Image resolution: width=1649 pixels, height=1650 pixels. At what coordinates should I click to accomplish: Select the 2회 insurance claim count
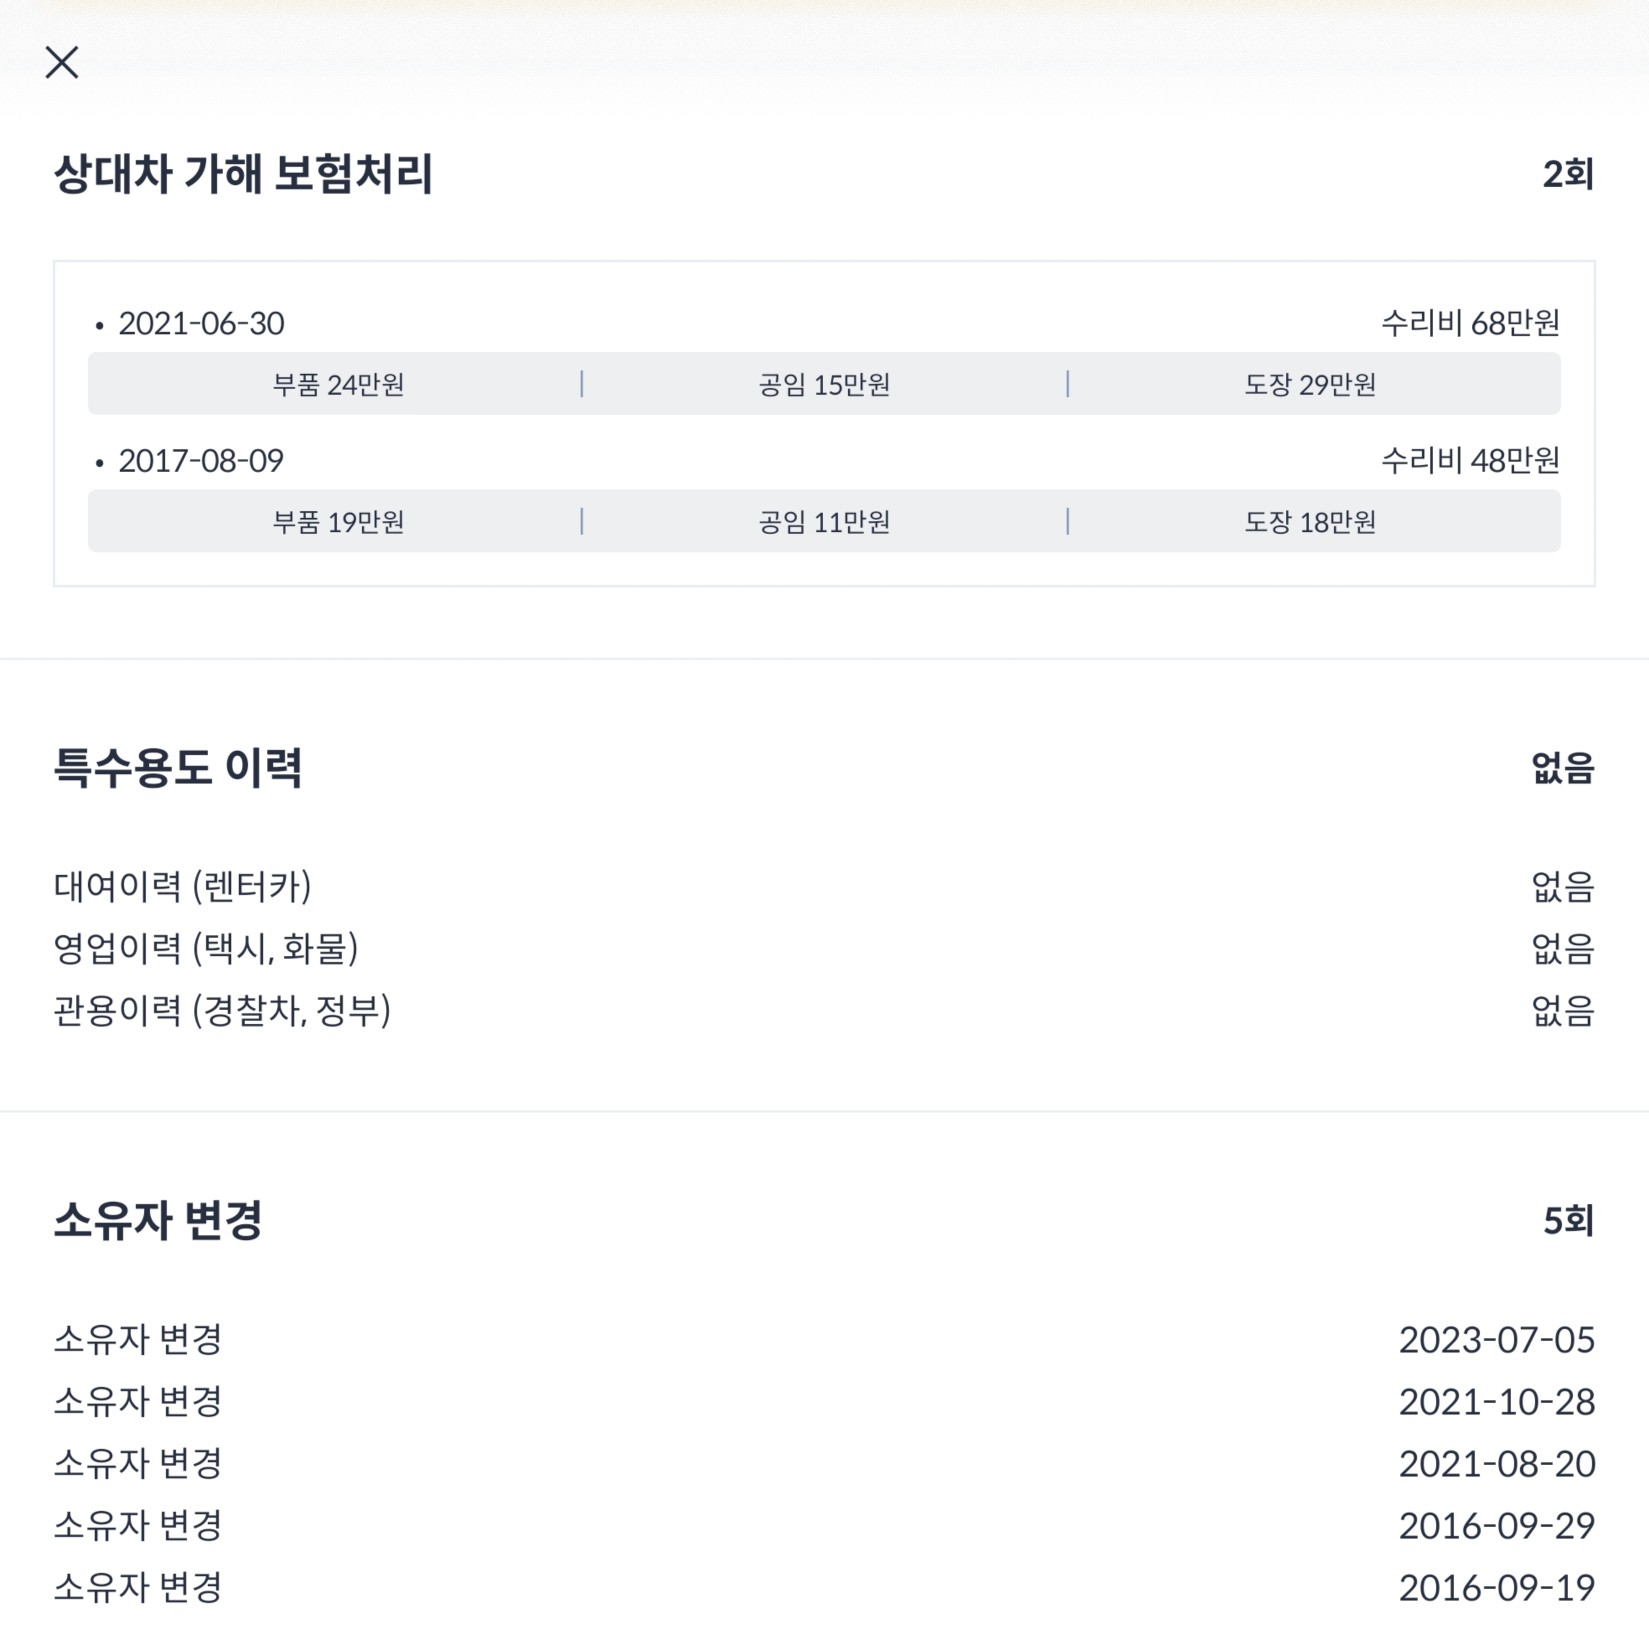point(1567,175)
